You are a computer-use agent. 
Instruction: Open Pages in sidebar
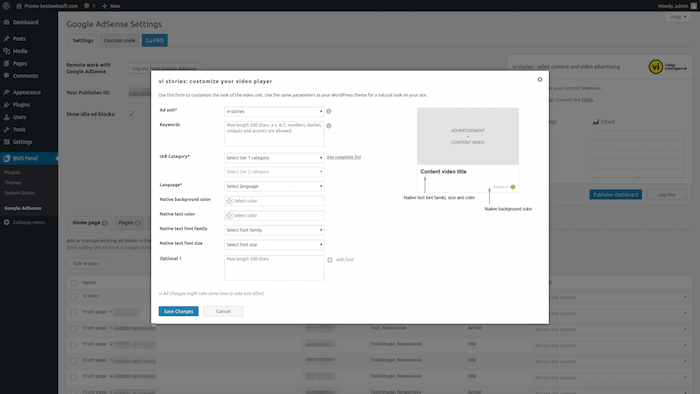(x=20, y=64)
